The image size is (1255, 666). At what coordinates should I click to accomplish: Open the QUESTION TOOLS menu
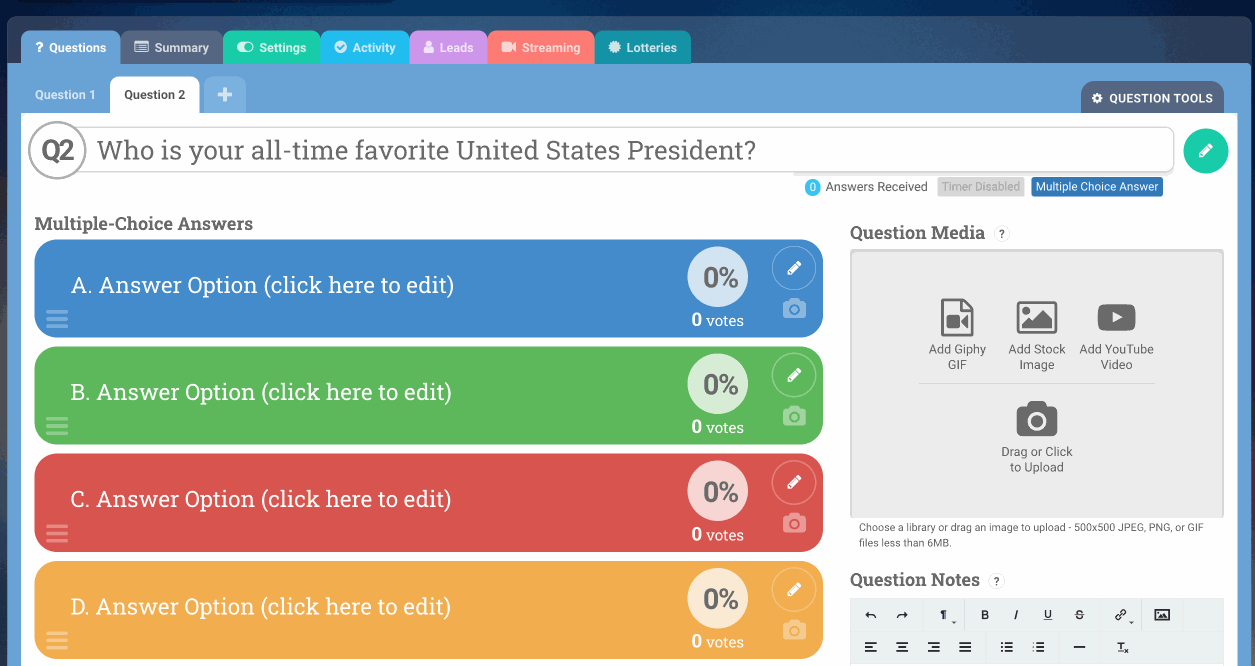pyautogui.click(x=1152, y=98)
